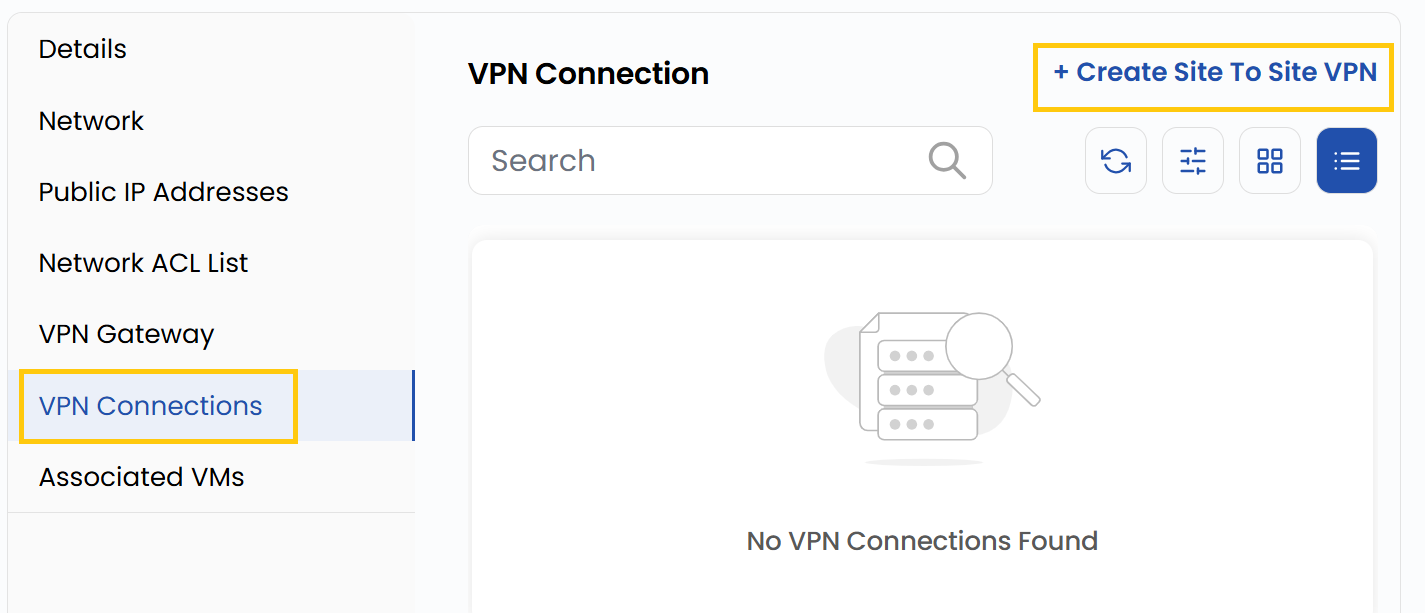Image resolution: width=1425 pixels, height=613 pixels.
Task: Navigate to VPN Gateway
Action: (x=126, y=334)
